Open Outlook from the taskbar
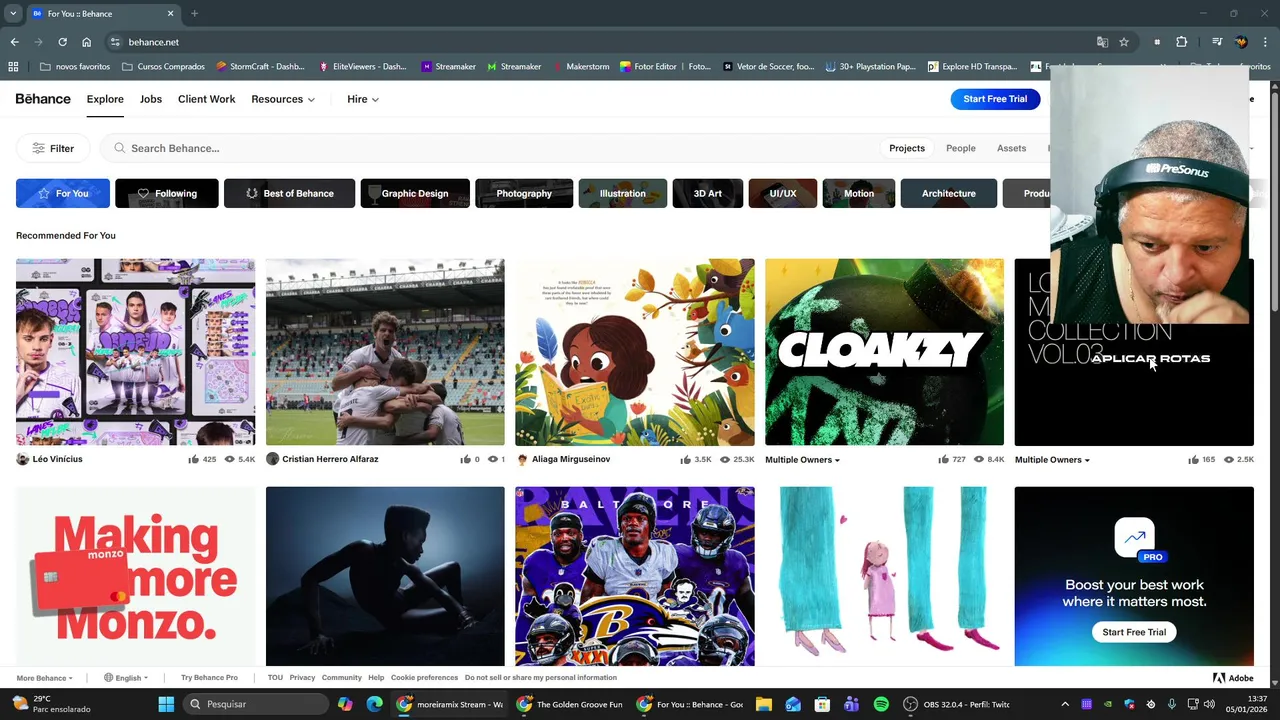1280x720 pixels. point(793,704)
